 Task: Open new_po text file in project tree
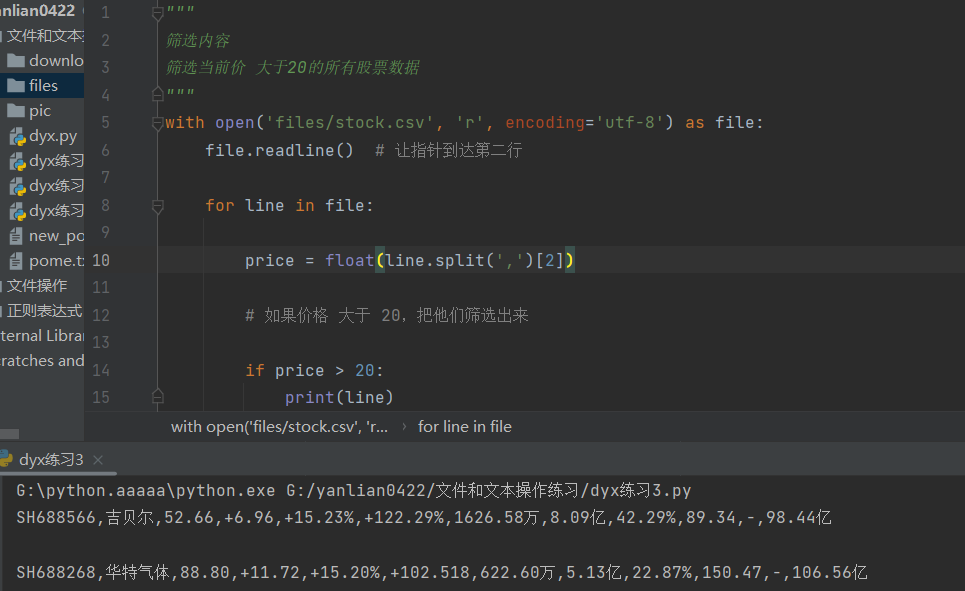[56, 236]
